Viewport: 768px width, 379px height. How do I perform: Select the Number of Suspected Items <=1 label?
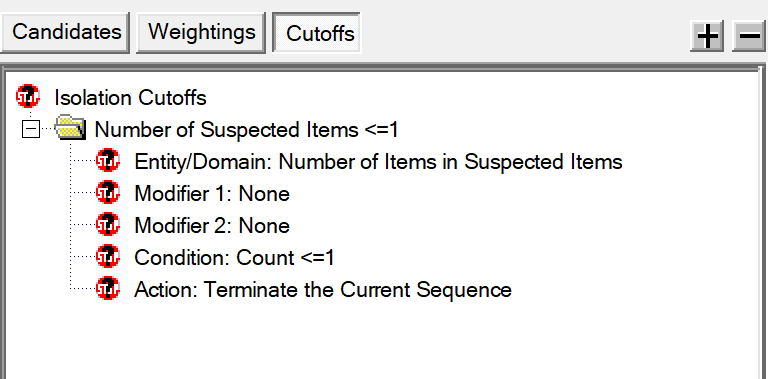(x=246, y=130)
